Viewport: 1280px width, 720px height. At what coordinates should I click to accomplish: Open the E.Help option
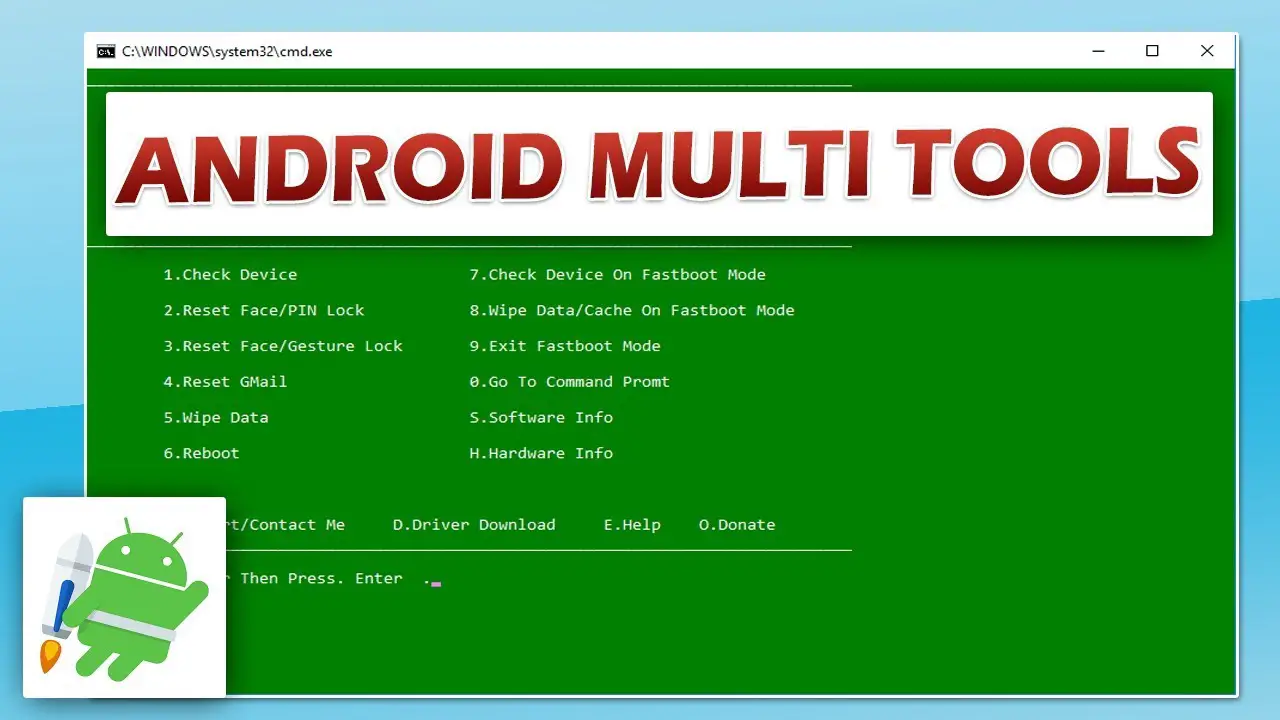point(632,525)
